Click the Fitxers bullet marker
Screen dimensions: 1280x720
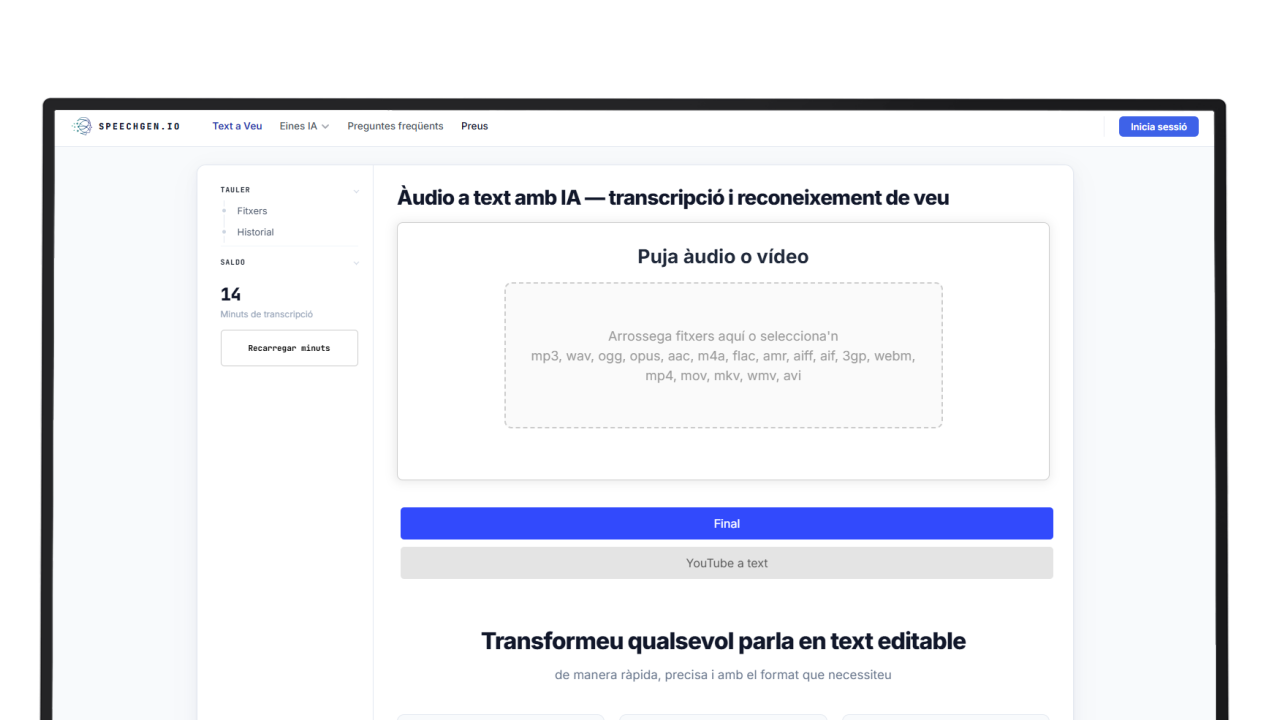(224, 211)
